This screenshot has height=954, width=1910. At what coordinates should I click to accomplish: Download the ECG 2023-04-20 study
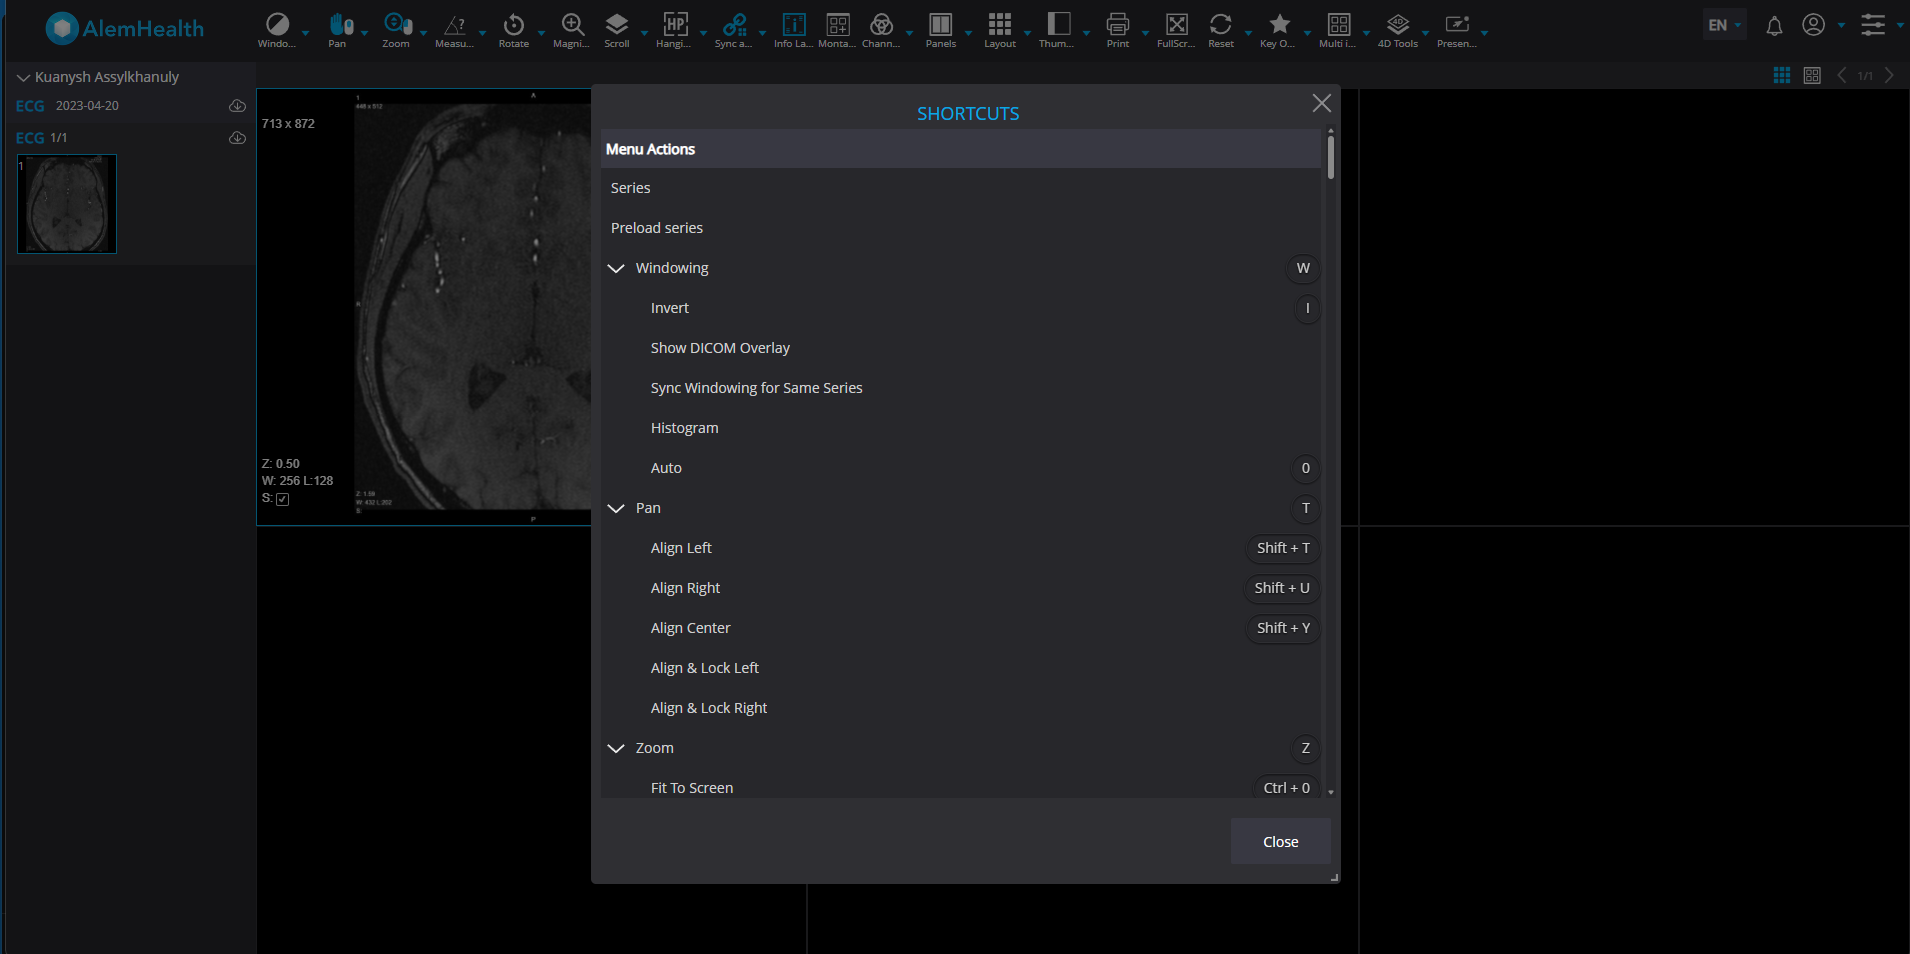[237, 106]
